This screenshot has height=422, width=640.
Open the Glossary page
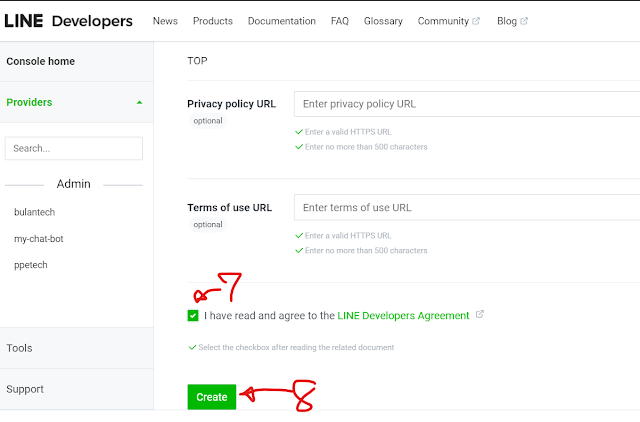coord(383,21)
